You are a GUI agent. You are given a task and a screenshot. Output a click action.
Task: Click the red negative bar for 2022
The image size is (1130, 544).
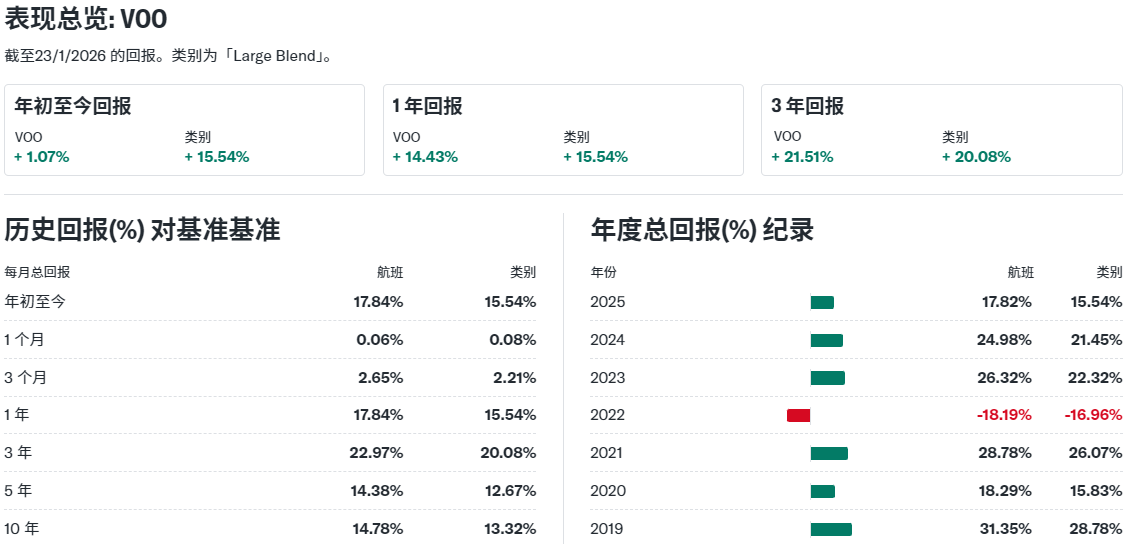pyautogui.click(x=798, y=415)
